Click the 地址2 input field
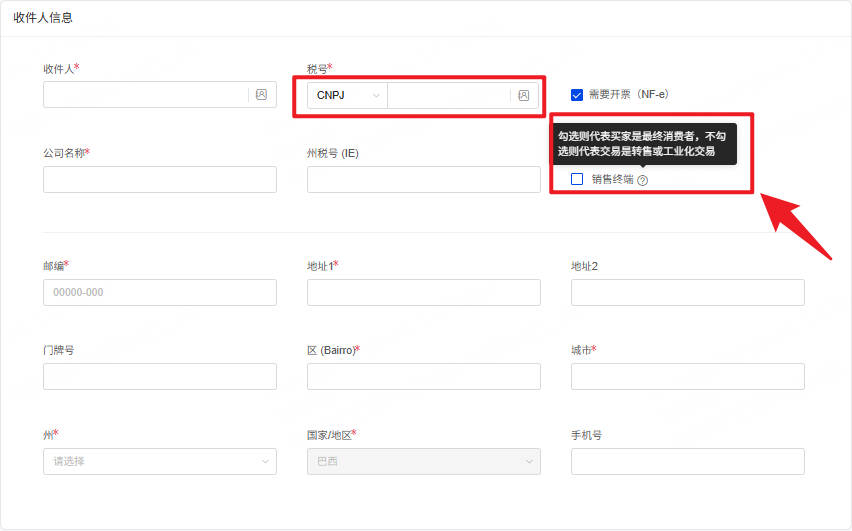The width and height of the screenshot is (852, 531). (688, 292)
